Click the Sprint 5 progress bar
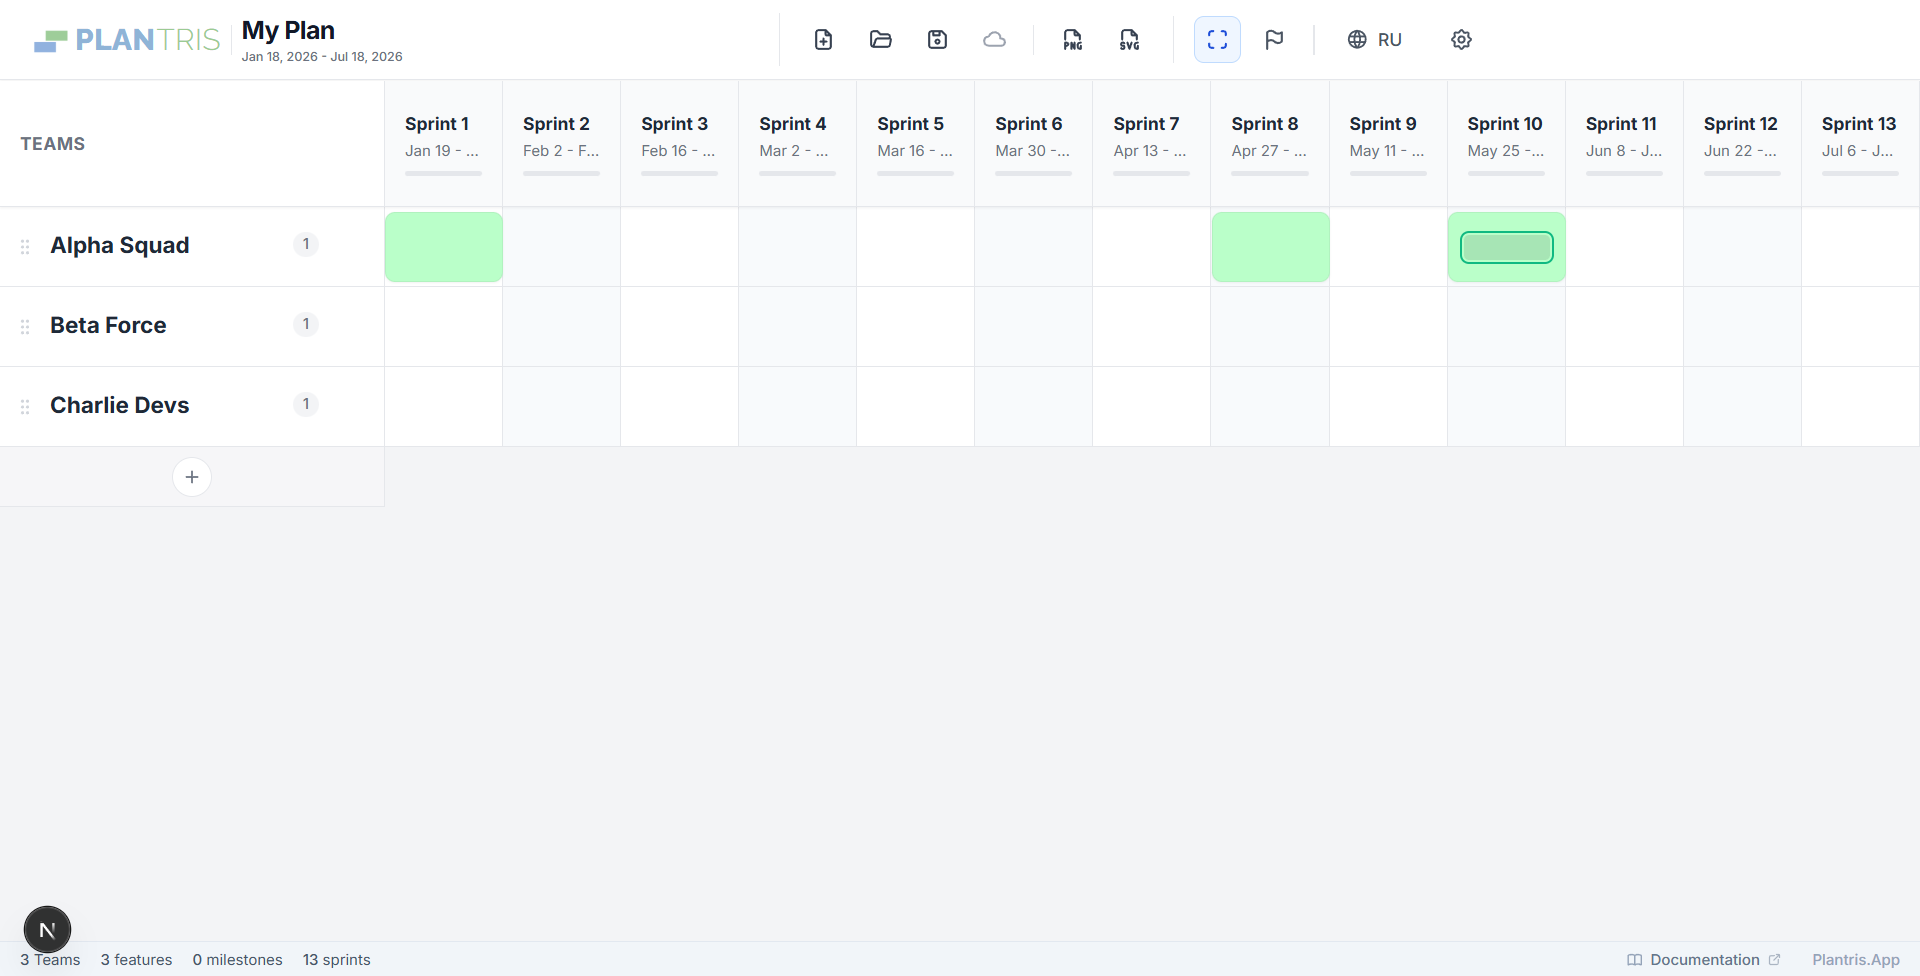Screen dimensions: 1920x976 (x=915, y=174)
